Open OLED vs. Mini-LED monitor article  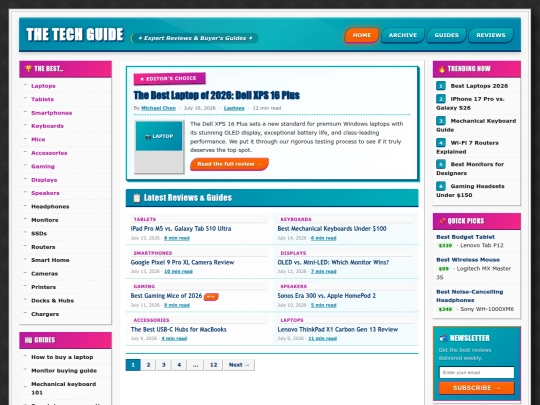pos(333,262)
